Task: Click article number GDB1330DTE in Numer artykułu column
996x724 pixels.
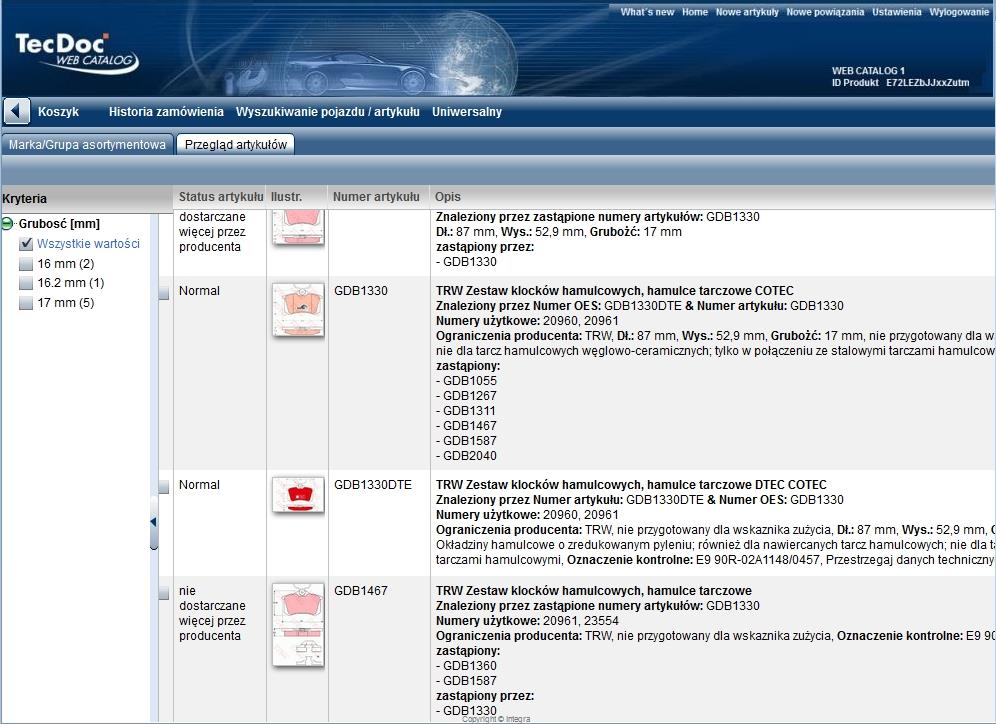Action: 373,485
